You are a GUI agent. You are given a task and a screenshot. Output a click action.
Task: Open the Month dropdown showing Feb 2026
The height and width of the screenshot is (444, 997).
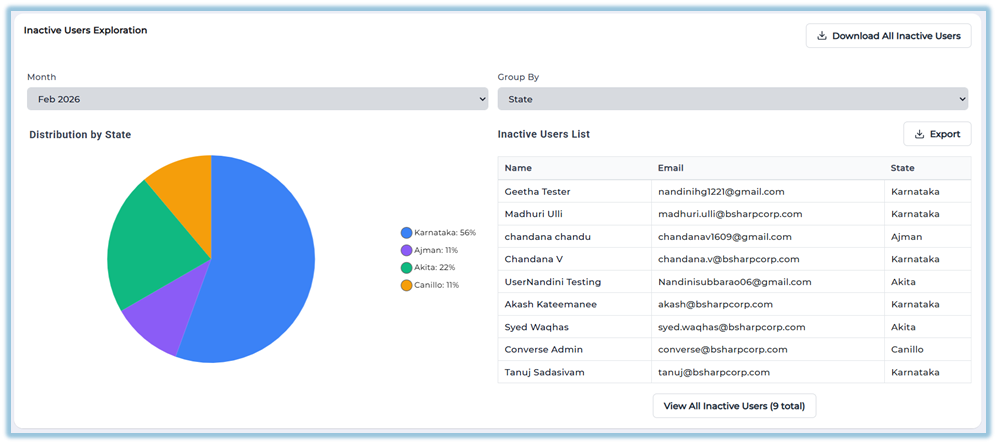coord(257,99)
